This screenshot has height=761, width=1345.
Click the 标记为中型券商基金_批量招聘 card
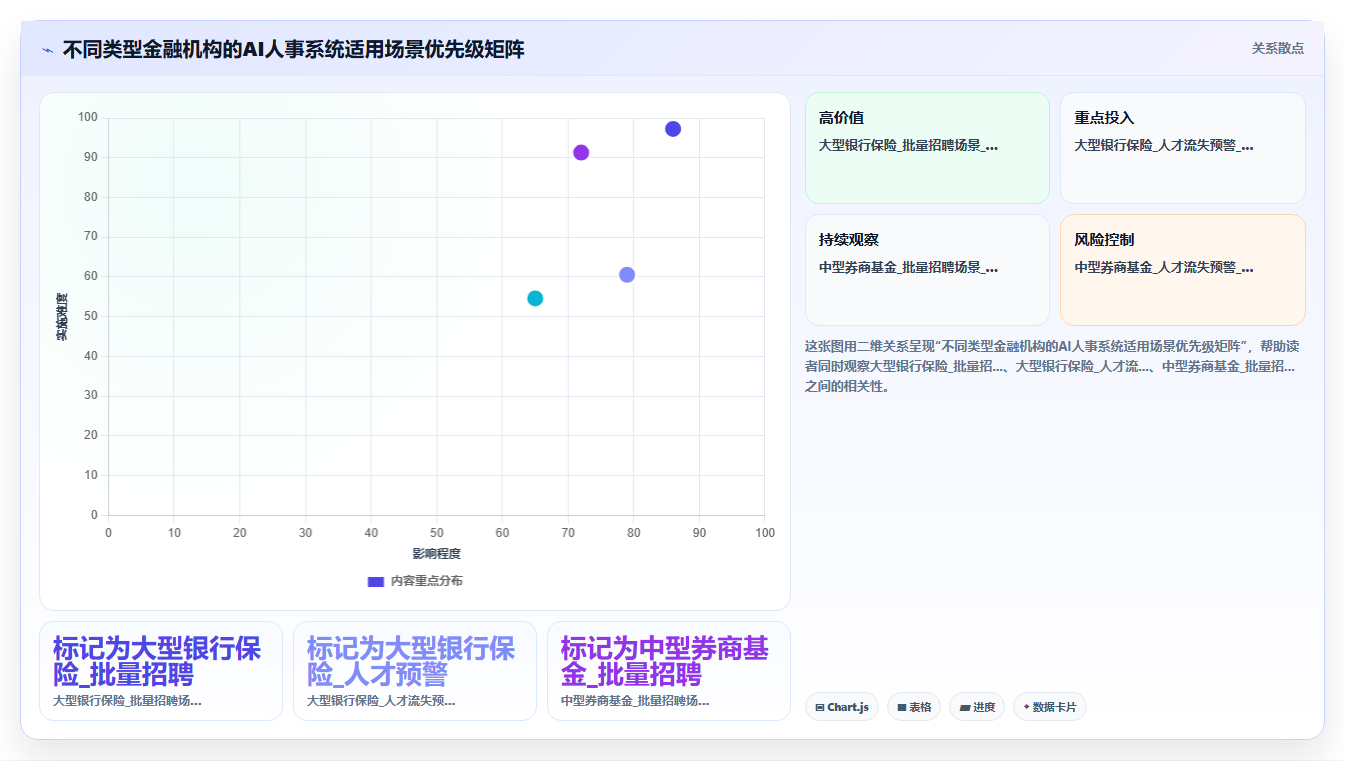click(x=669, y=671)
